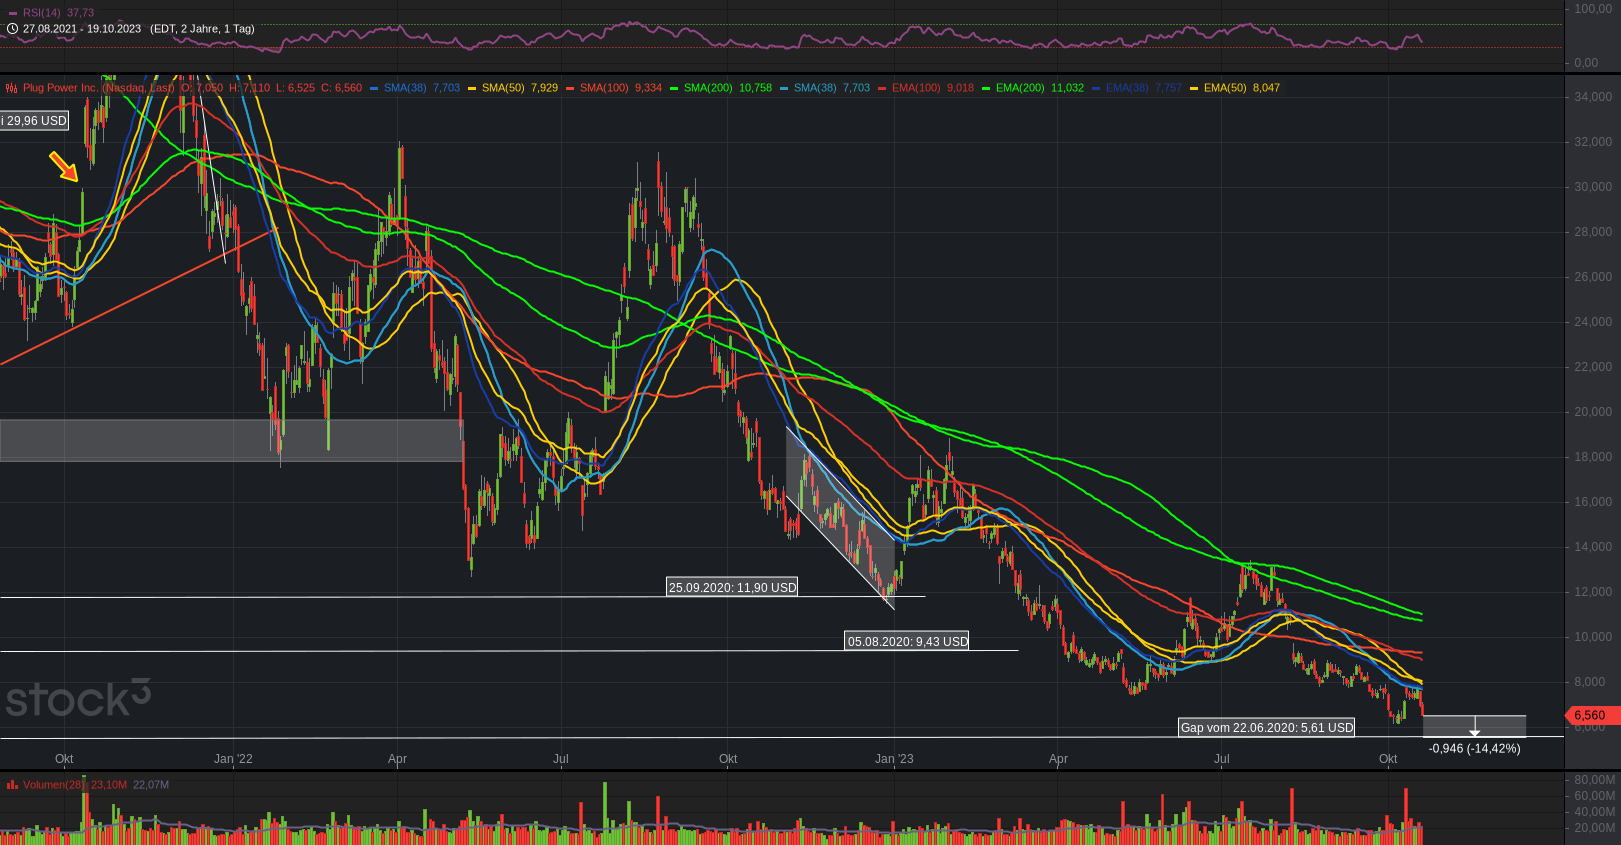Click the closing value C: 6,560
This screenshot has width=1621, height=845.
click(342, 88)
